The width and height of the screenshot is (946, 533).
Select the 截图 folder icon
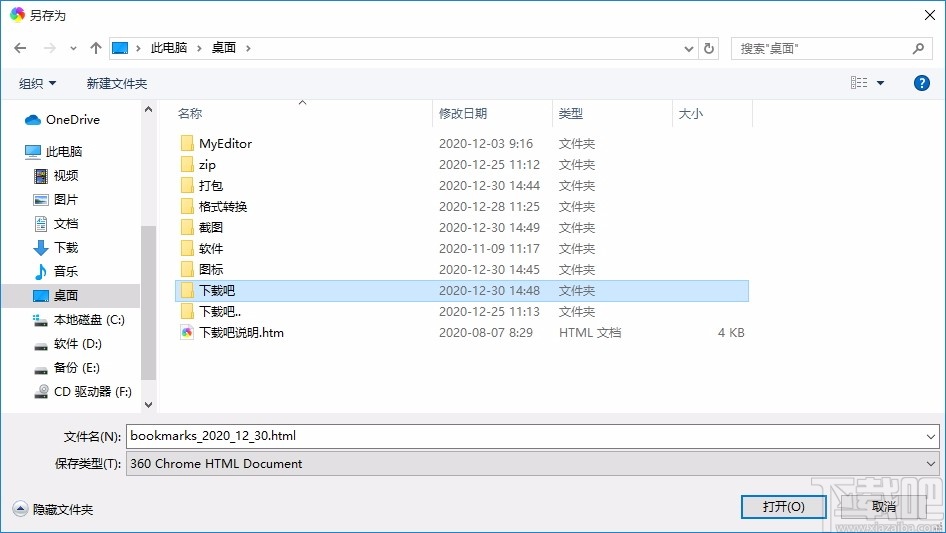pos(188,227)
